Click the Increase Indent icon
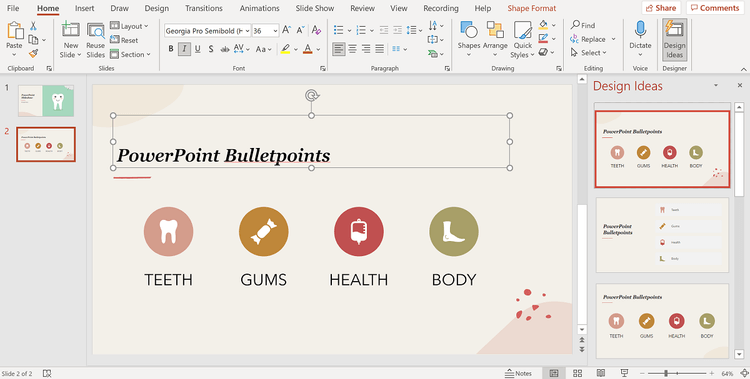Viewport: 750px width, 379px height. pos(397,31)
